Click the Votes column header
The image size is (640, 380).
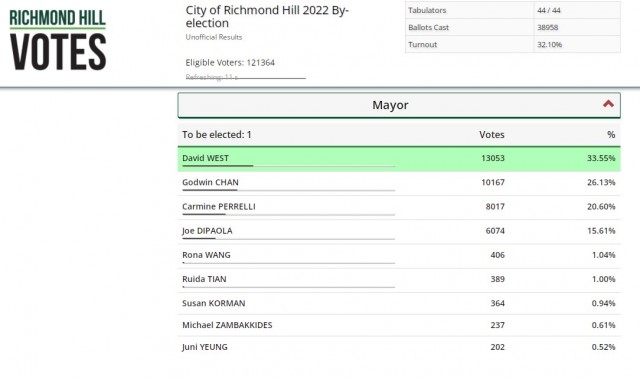tap(491, 135)
